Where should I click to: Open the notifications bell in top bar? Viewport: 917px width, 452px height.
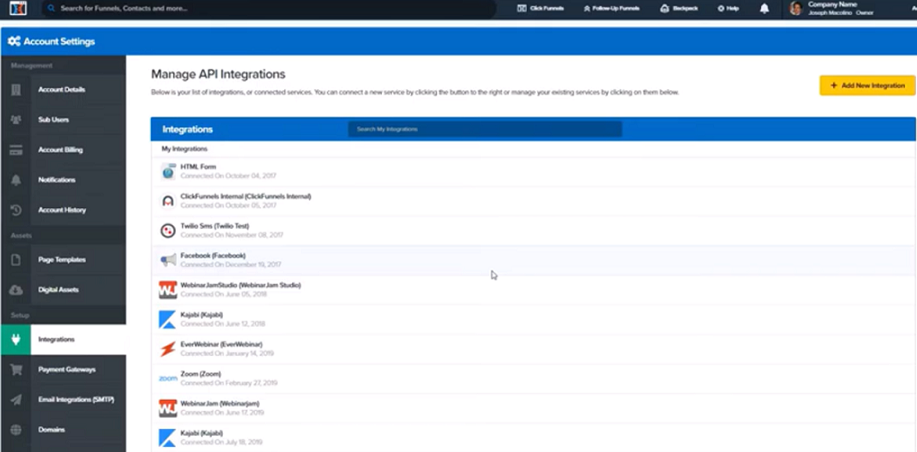coord(764,9)
